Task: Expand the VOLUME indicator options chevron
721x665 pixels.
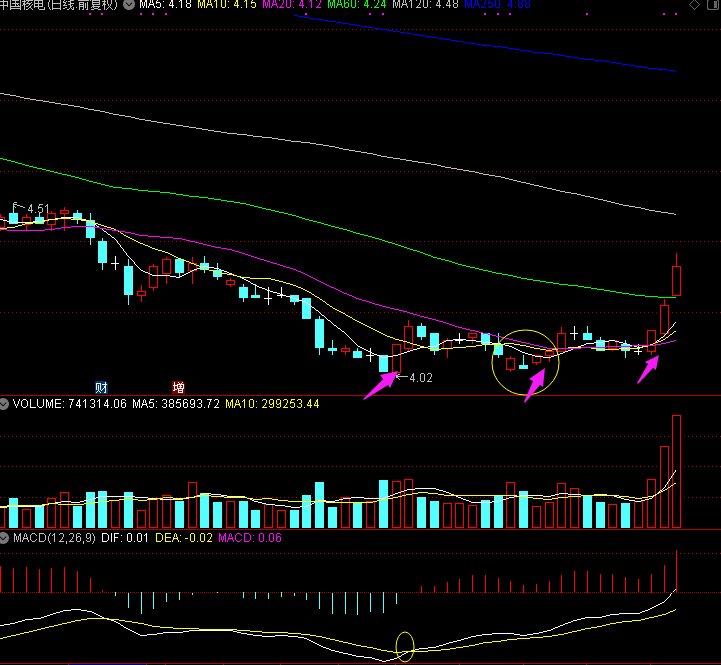Action: 4,404
